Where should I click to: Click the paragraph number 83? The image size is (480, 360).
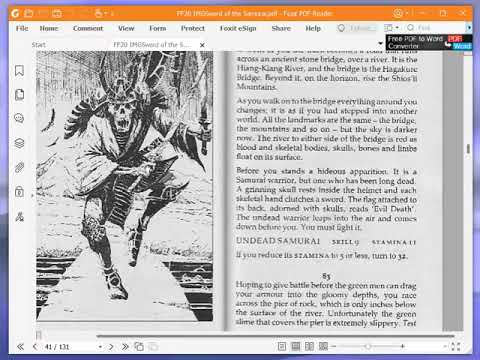tap(326, 276)
